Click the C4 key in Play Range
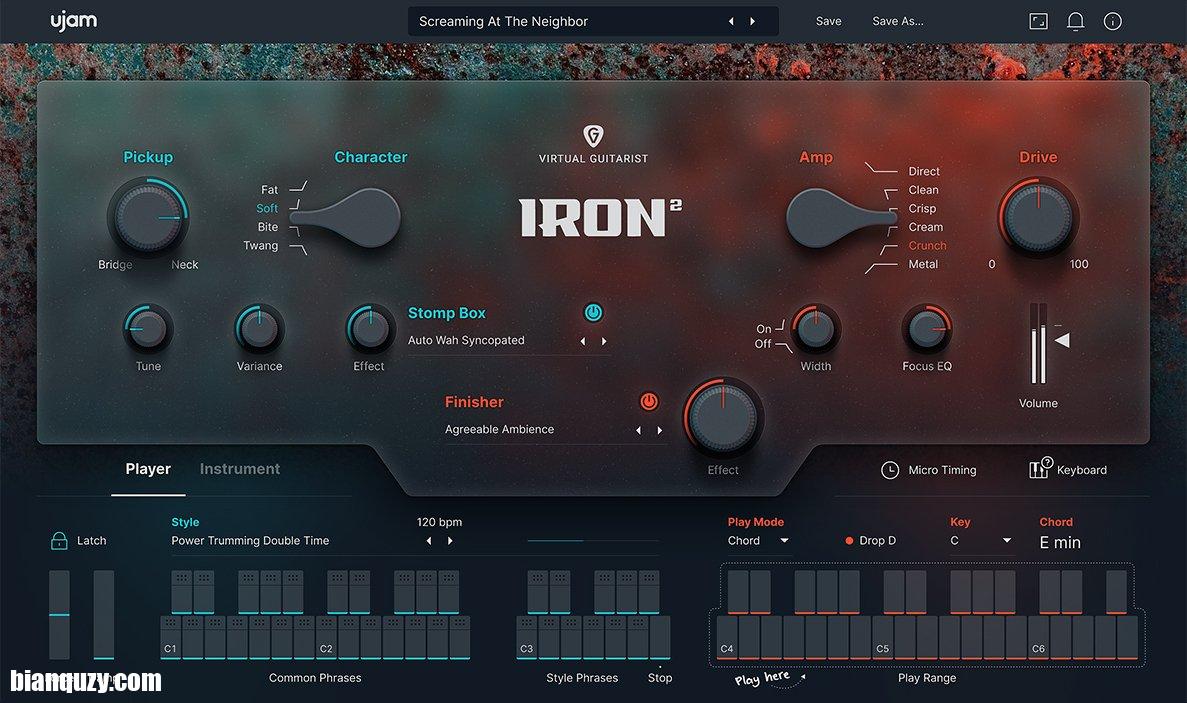1187x703 pixels. (x=727, y=637)
